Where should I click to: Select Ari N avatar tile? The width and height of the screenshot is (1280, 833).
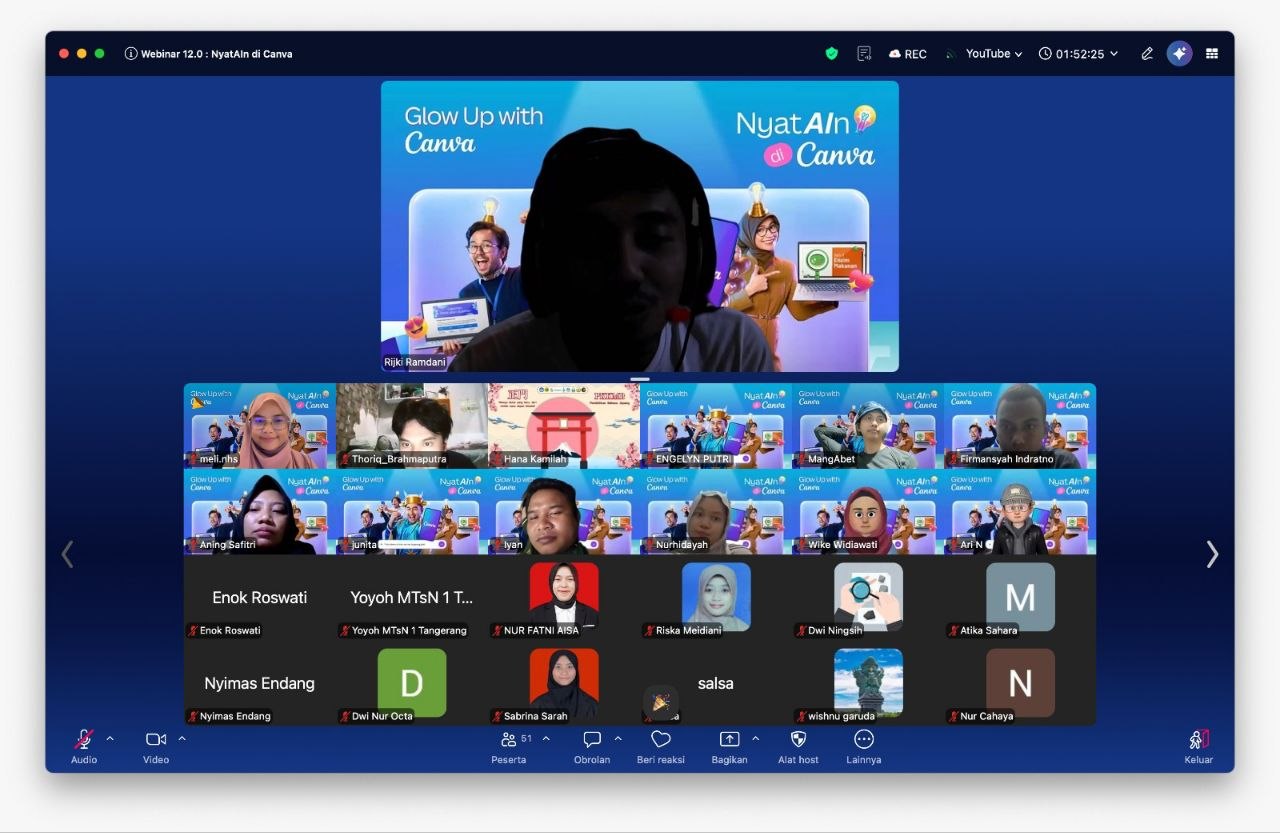pyautogui.click(x=1020, y=512)
